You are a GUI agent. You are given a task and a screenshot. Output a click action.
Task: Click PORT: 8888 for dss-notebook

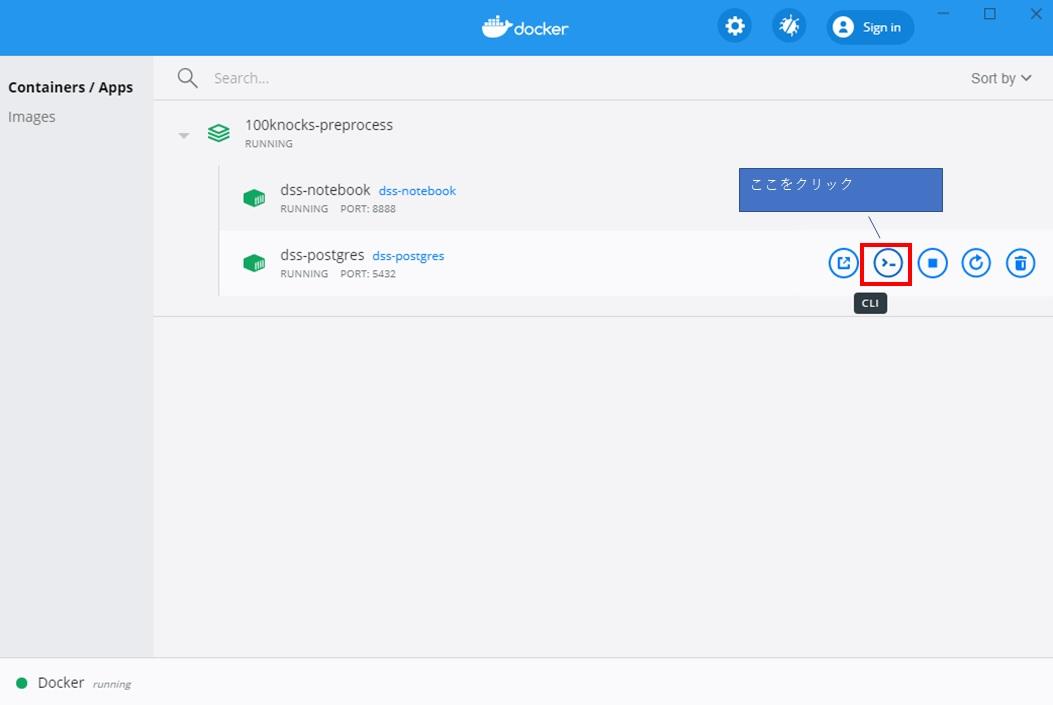368,209
